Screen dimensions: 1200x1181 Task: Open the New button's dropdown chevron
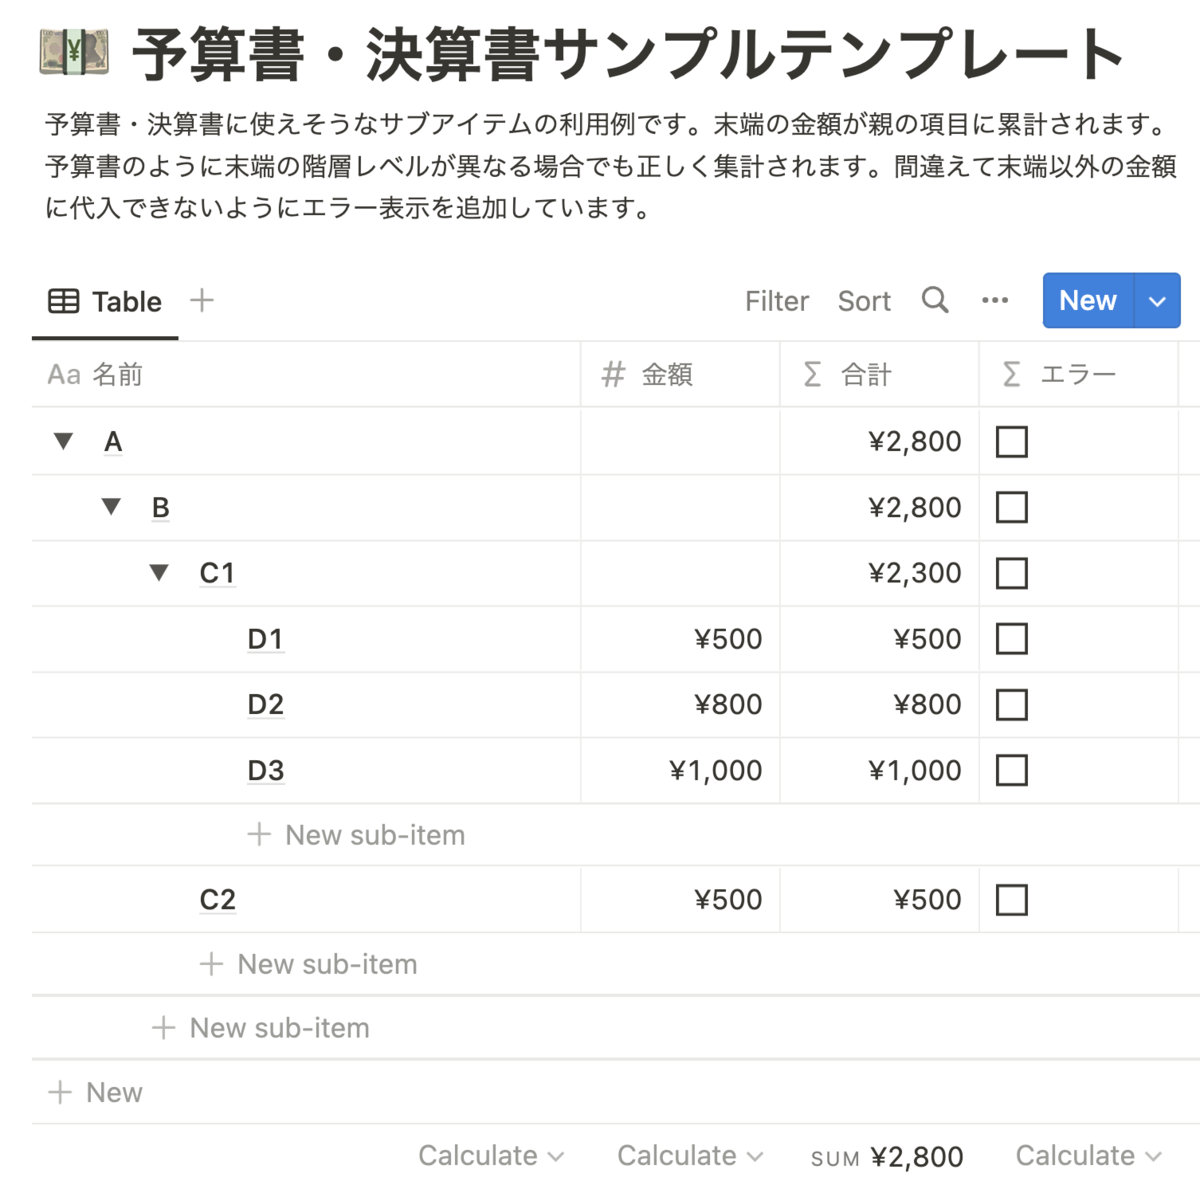click(x=1157, y=300)
